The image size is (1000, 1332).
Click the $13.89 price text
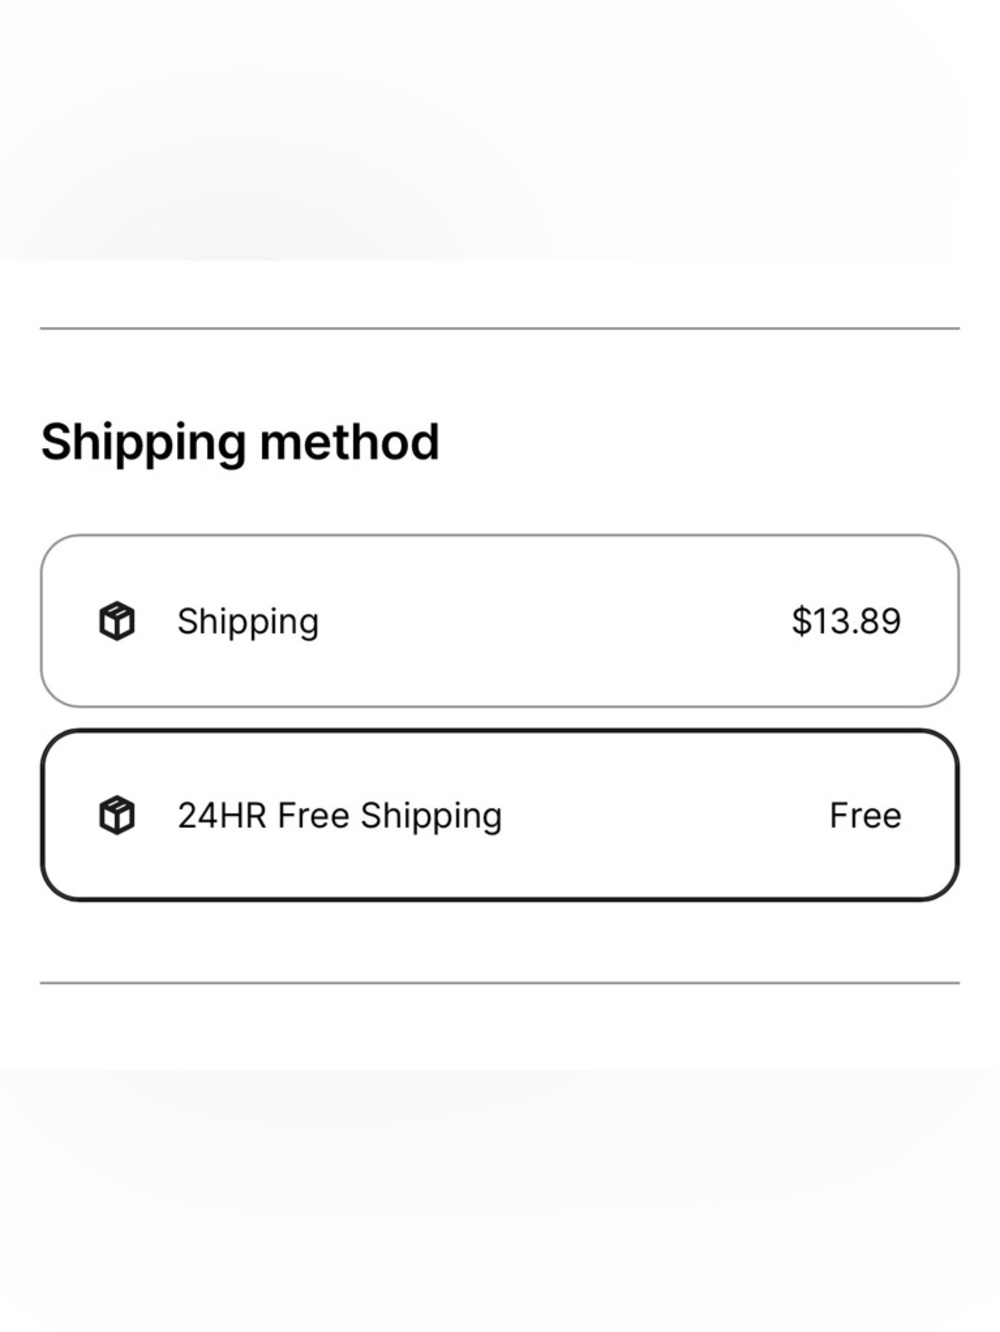(x=846, y=620)
